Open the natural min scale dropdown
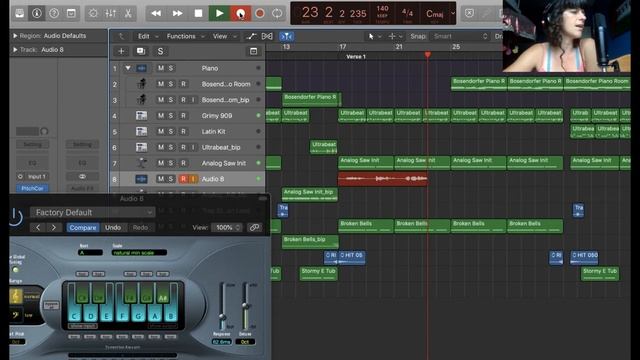The width and height of the screenshot is (640, 360). (139, 253)
